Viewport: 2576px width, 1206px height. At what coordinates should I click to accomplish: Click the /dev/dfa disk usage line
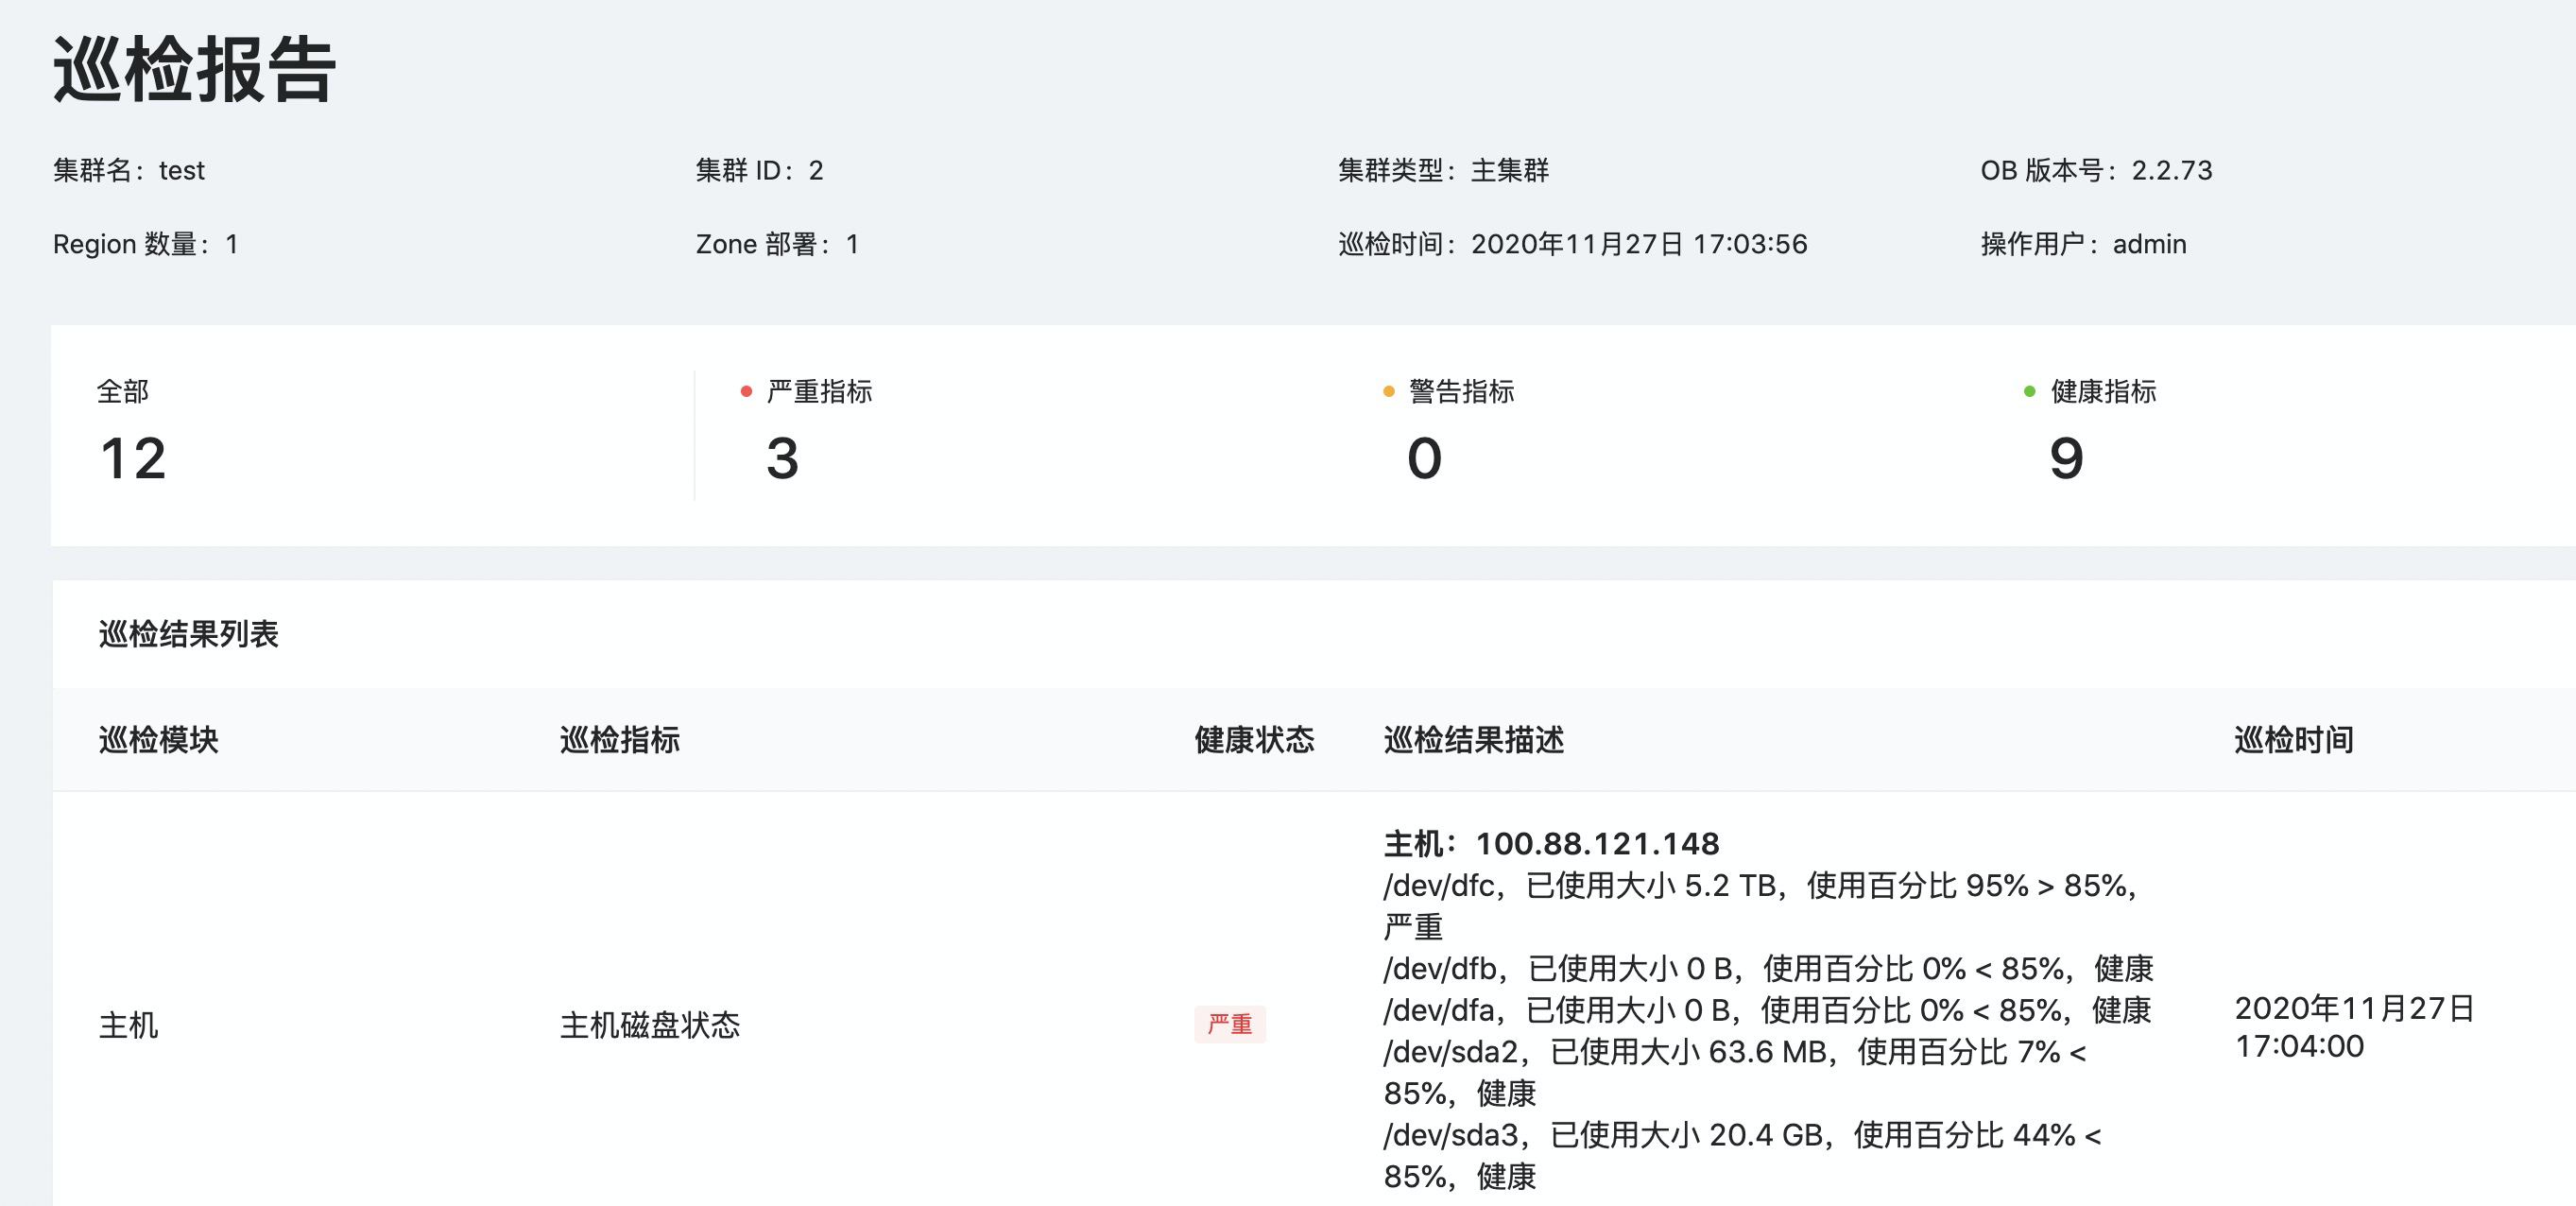click(1767, 1010)
